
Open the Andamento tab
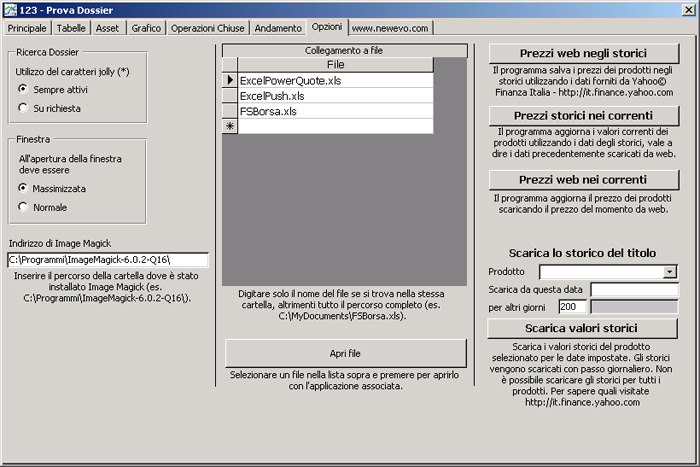coord(278,28)
